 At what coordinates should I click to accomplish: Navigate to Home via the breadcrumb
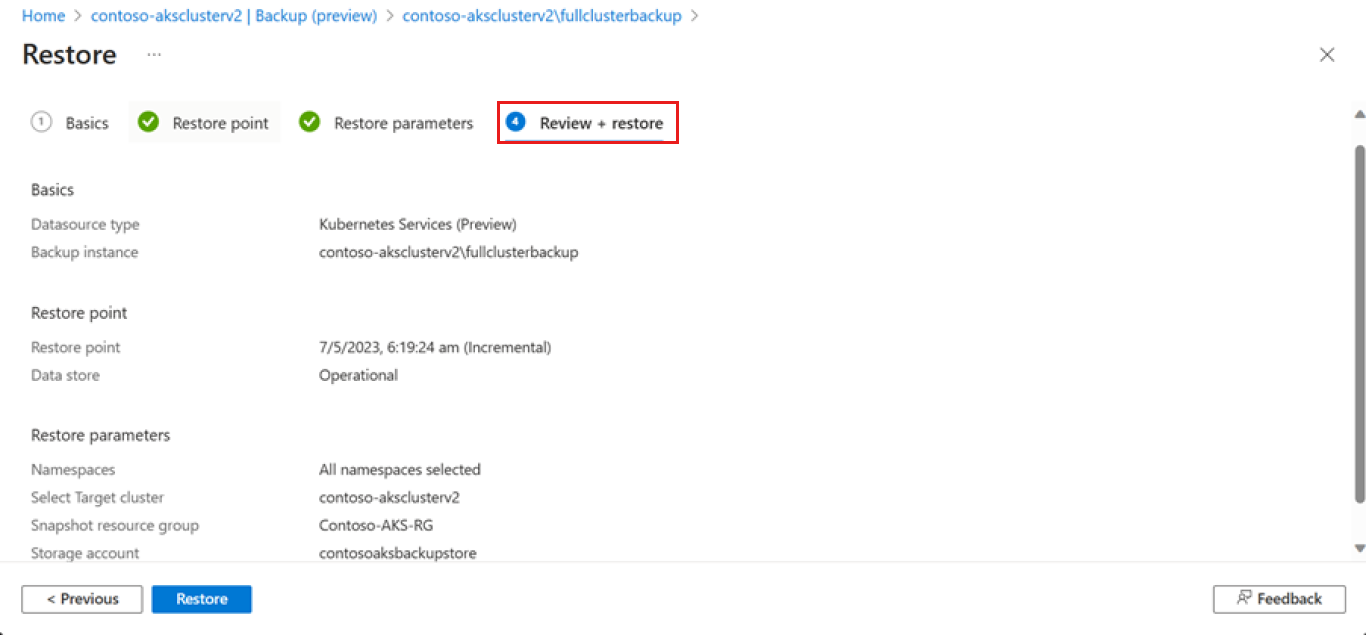coord(43,15)
